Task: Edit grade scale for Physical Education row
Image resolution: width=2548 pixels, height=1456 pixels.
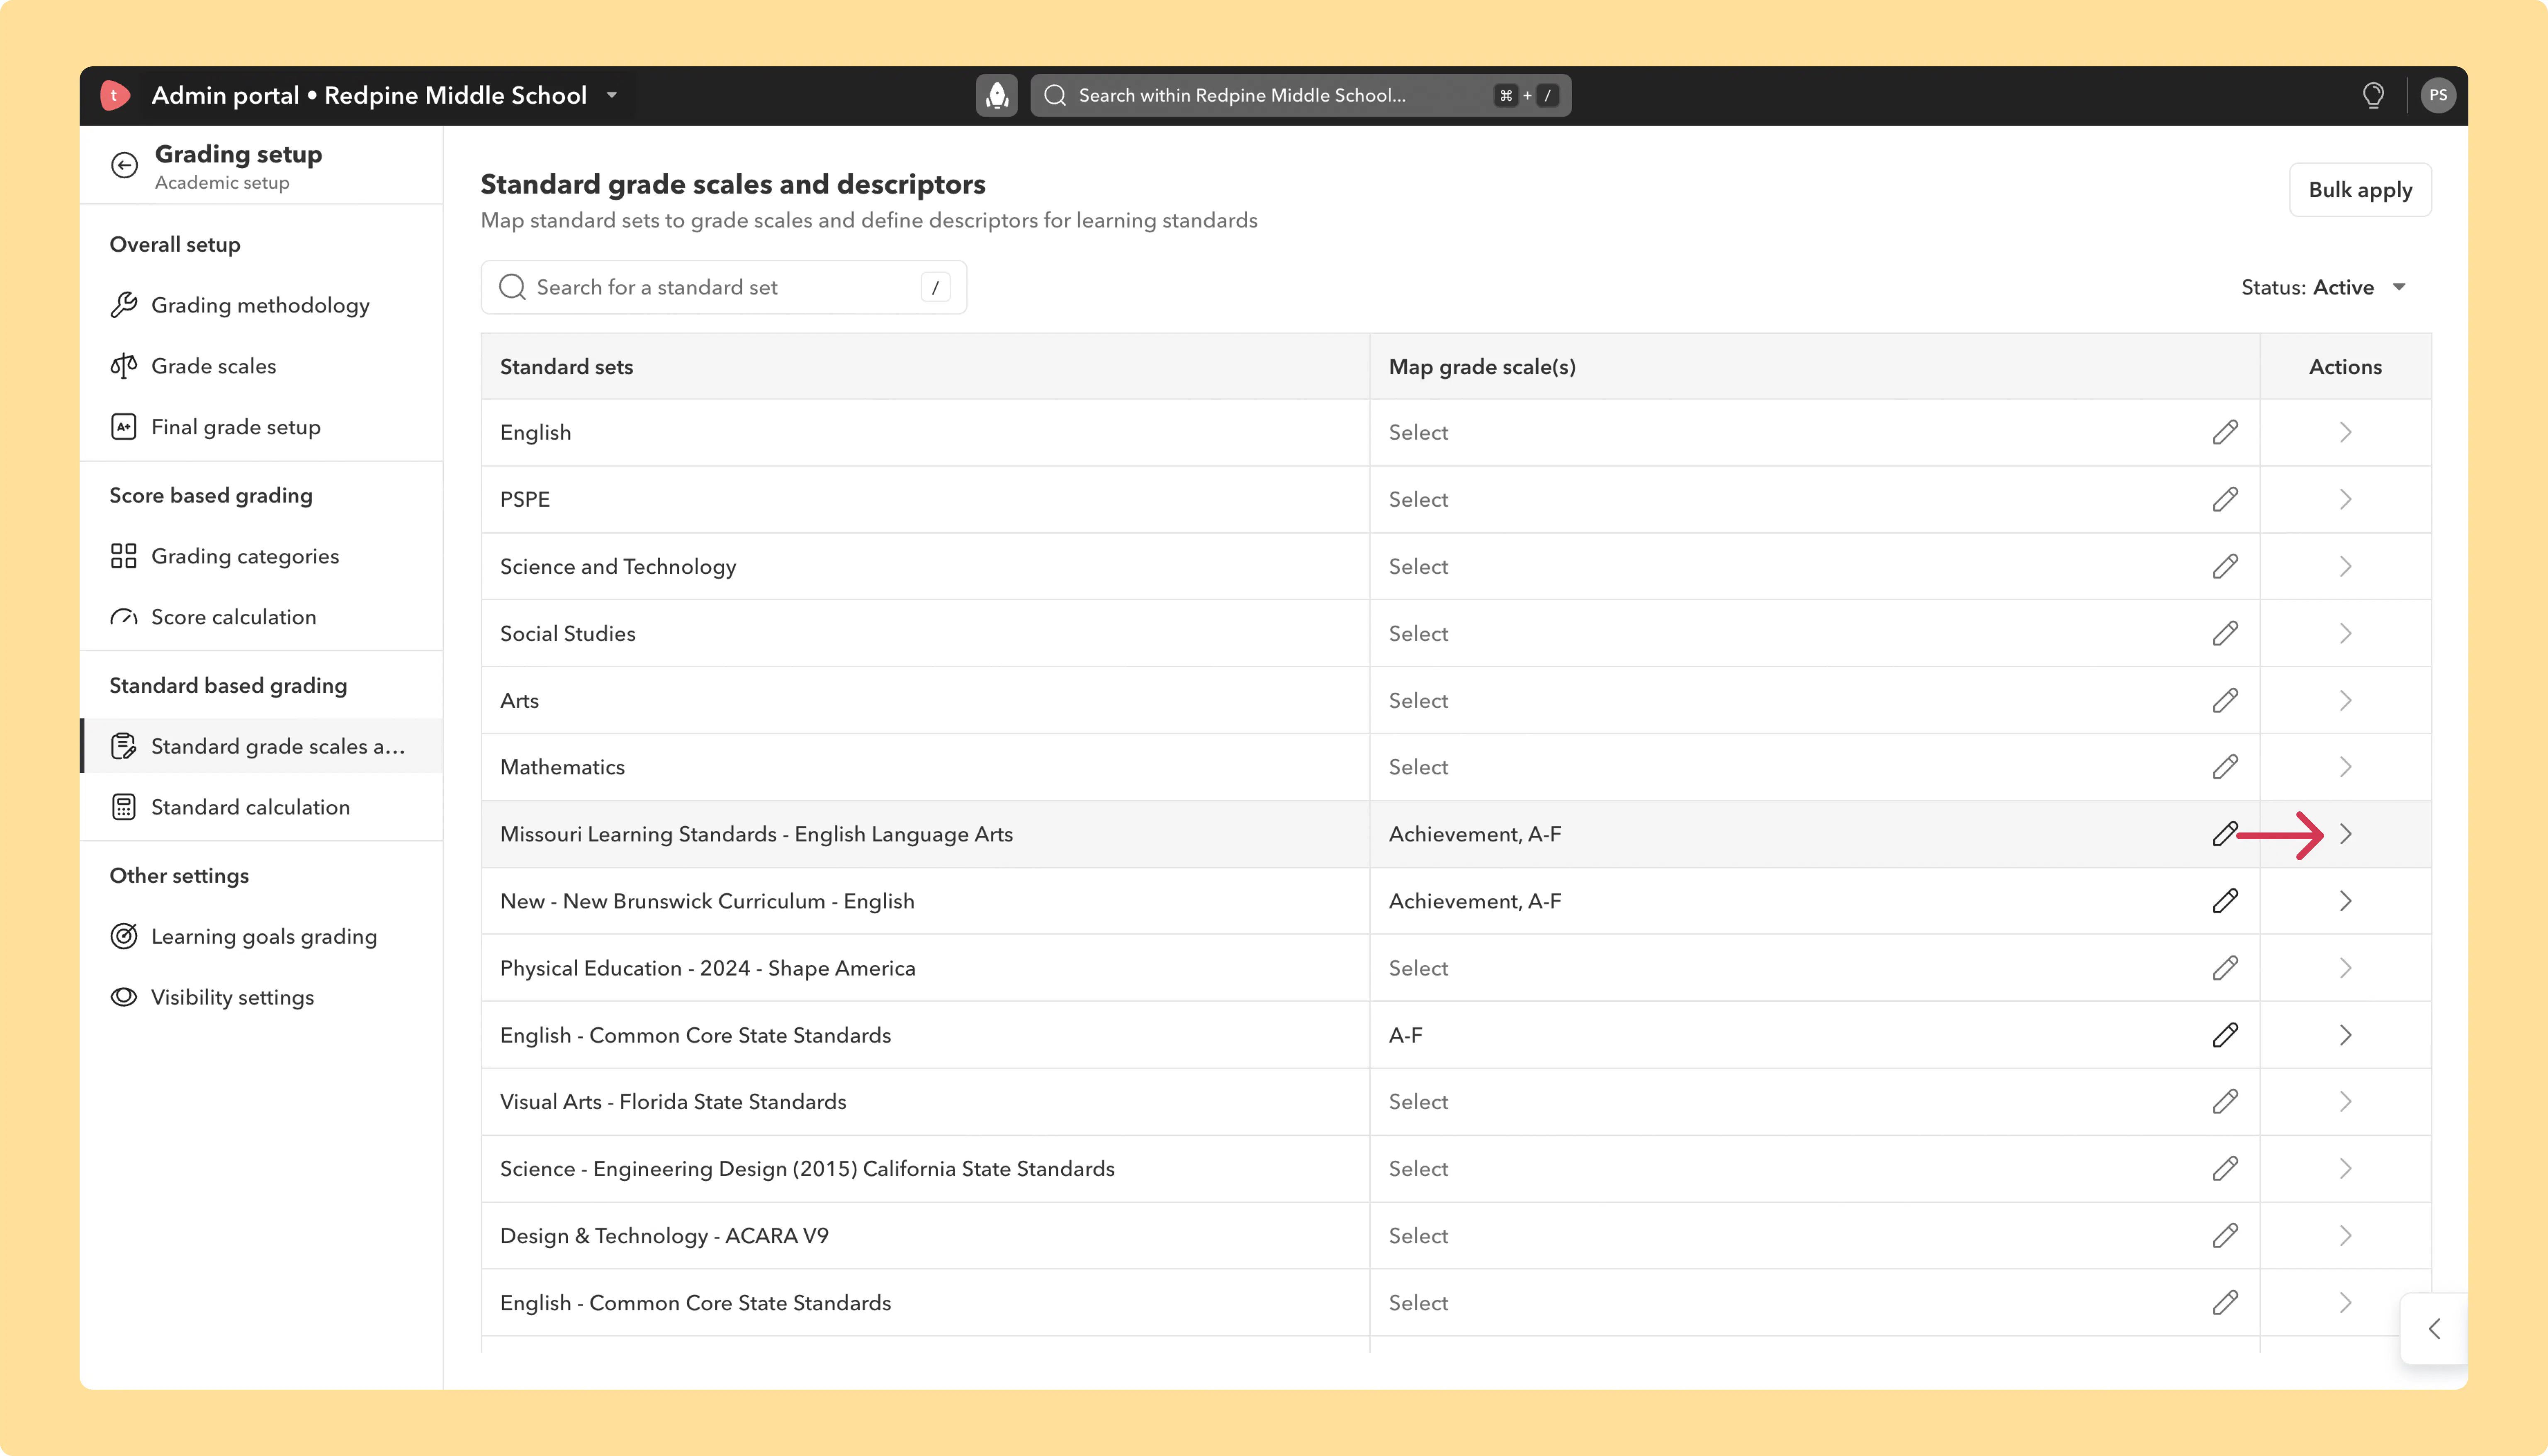Action: pos(2225,968)
